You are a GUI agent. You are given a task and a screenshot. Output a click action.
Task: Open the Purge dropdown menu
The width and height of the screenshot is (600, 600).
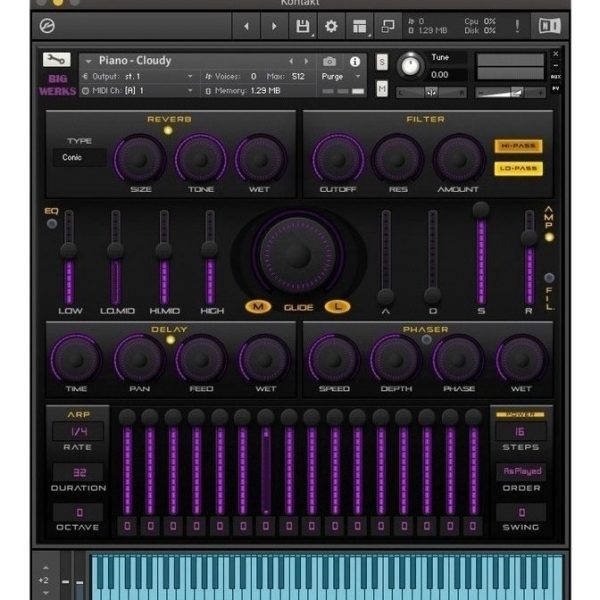(x=341, y=77)
